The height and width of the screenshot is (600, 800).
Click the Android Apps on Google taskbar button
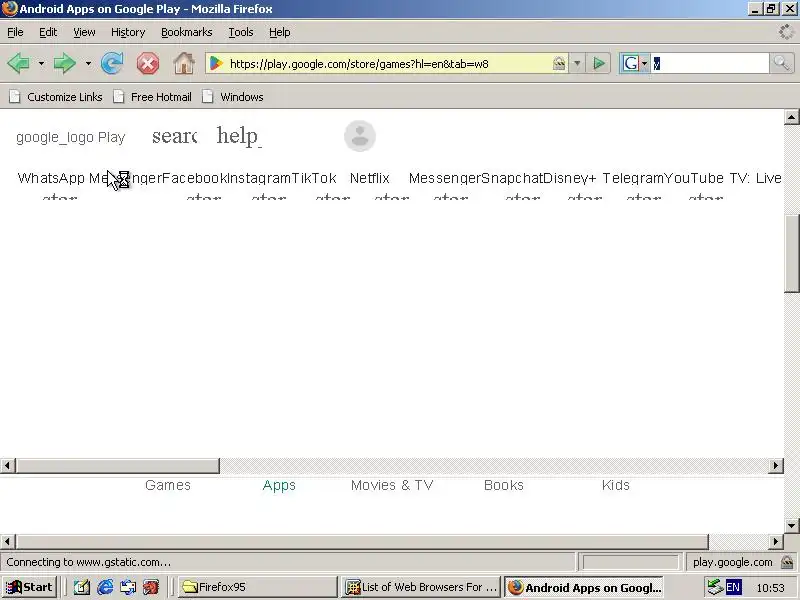pos(584,587)
